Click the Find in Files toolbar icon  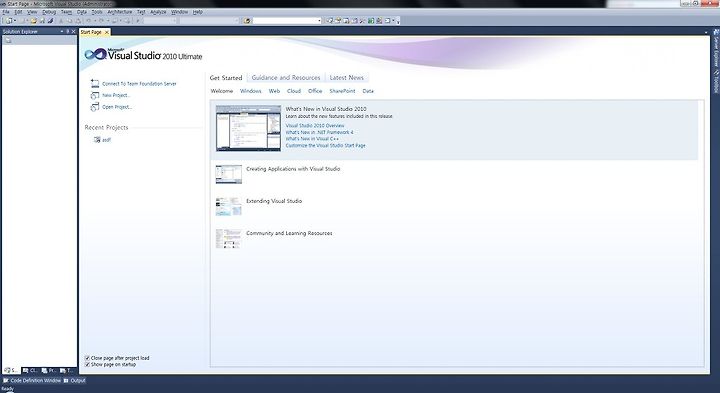click(x=248, y=21)
